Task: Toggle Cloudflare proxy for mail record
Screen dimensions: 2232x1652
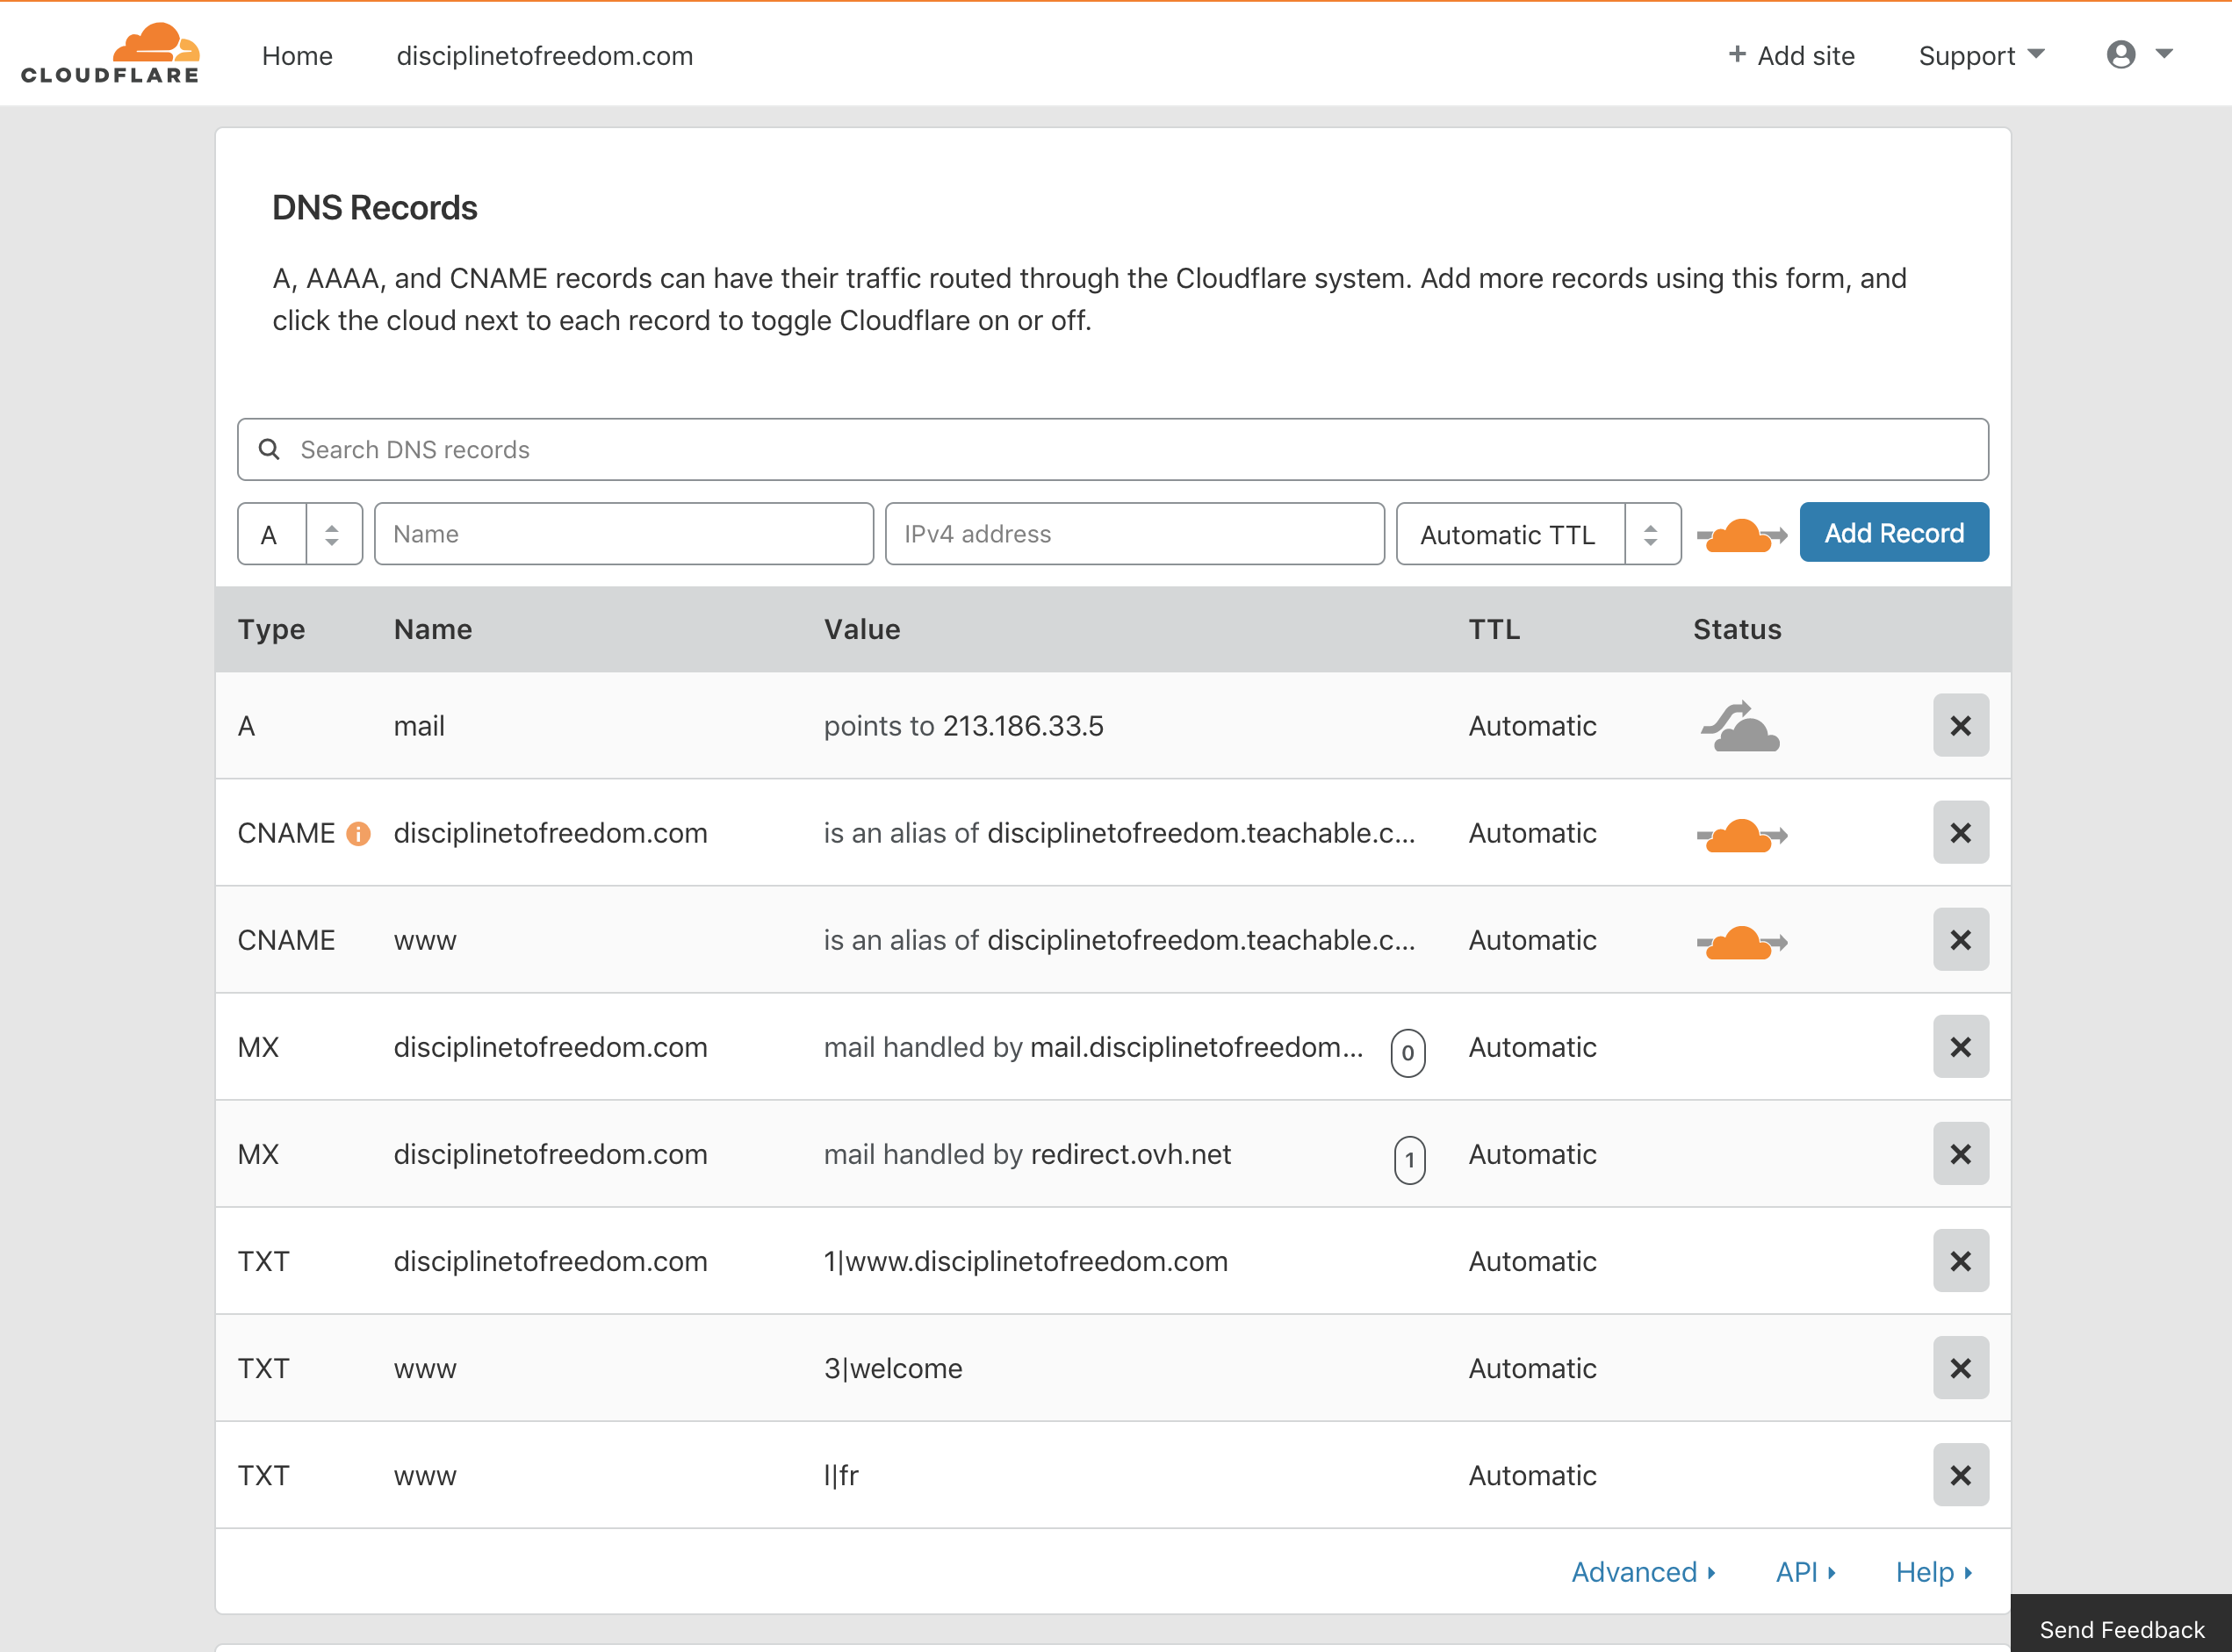Action: click(x=1740, y=727)
